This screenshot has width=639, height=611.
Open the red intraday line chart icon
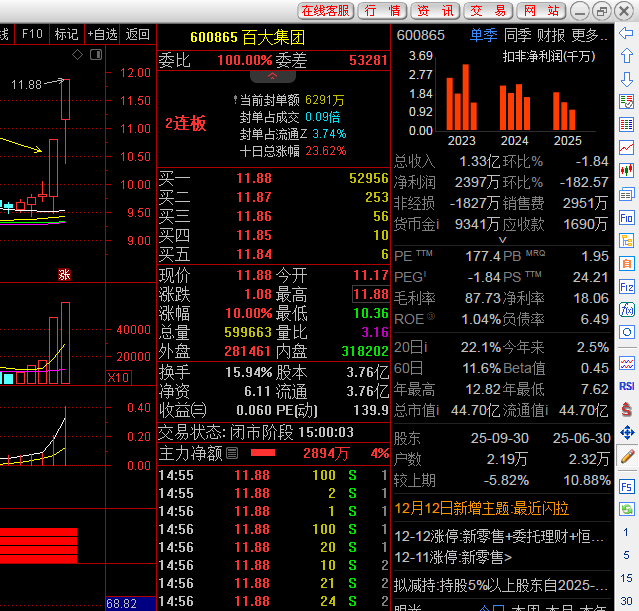pyautogui.click(x=626, y=147)
